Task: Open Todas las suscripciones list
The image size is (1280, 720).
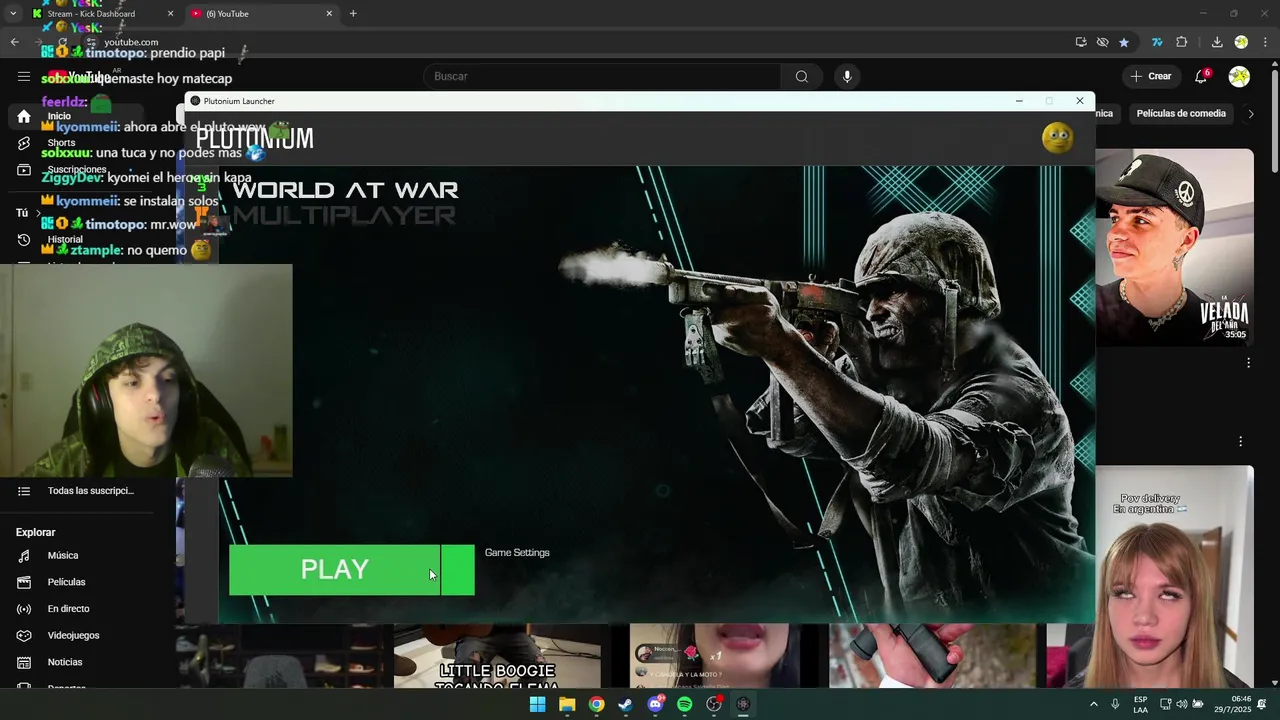Action: [x=88, y=491]
